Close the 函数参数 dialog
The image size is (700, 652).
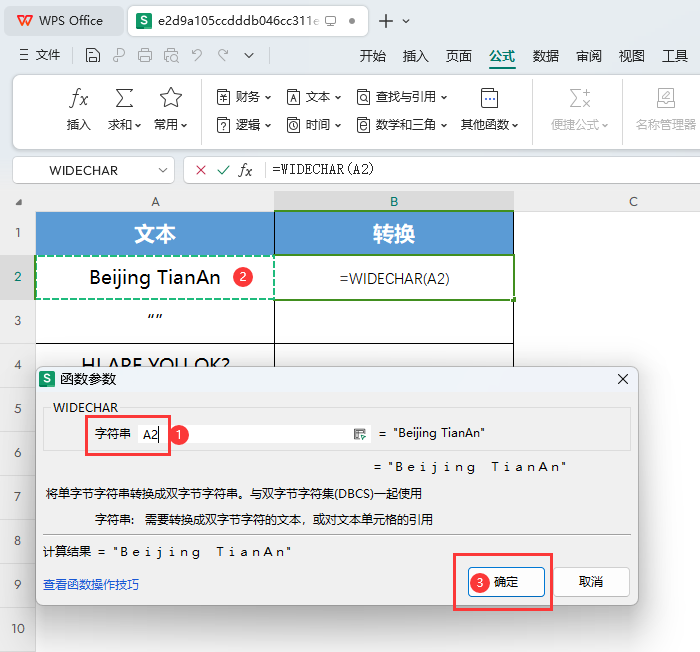(623, 379)
